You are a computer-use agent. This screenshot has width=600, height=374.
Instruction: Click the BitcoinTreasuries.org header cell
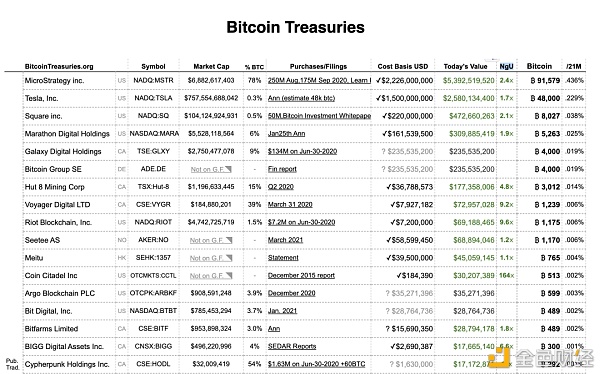coord(59,66)
